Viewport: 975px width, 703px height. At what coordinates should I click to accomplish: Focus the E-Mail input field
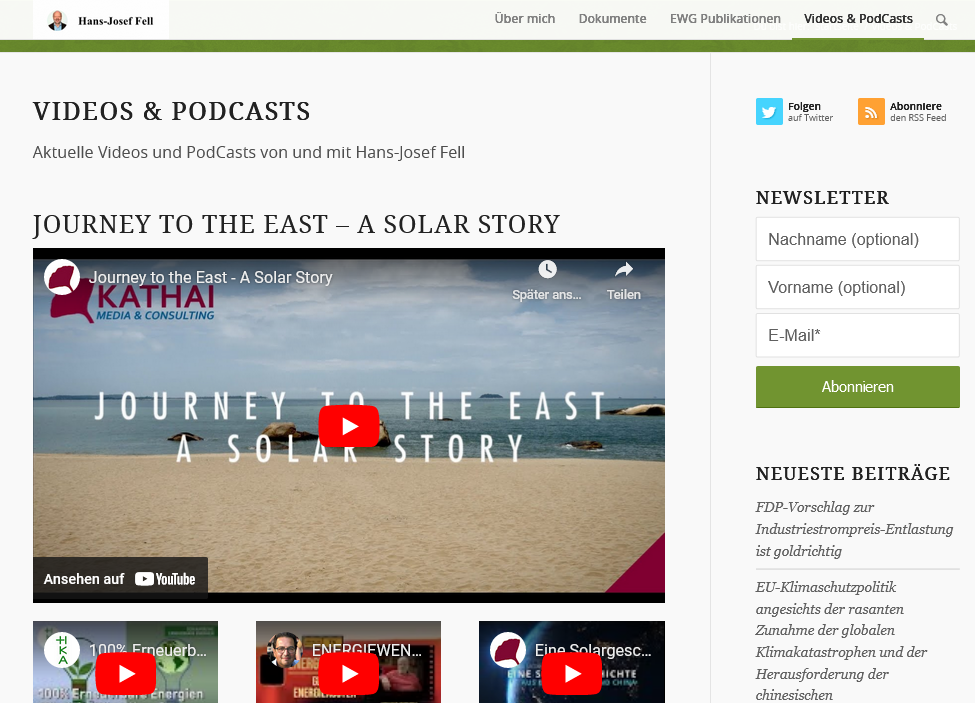click(x=857, y=336)
